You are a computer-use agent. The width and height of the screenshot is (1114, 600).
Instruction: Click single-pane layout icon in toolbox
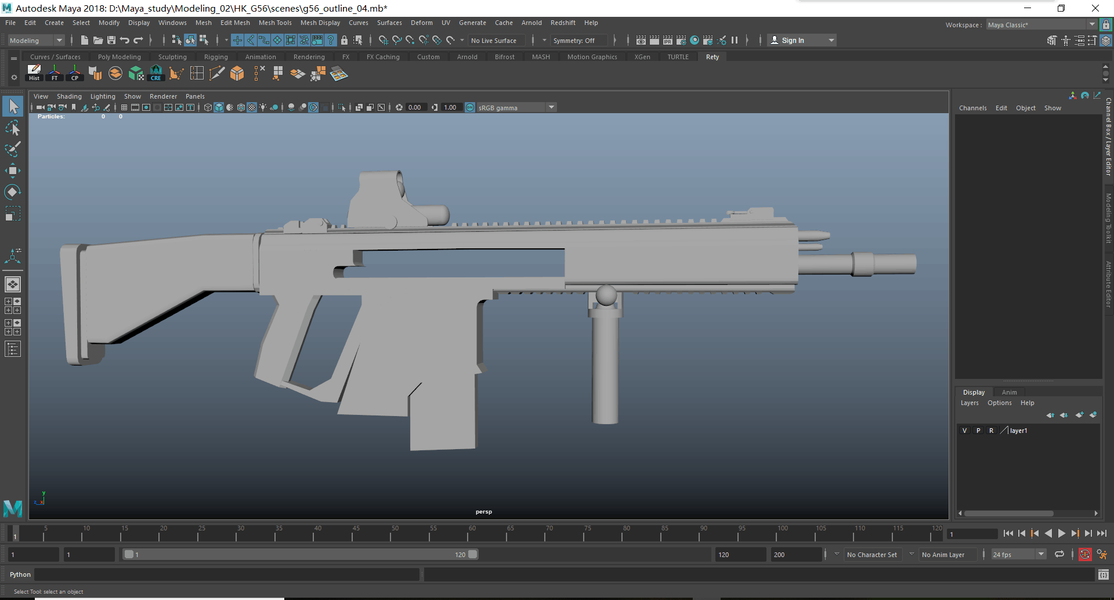point(13,284)
